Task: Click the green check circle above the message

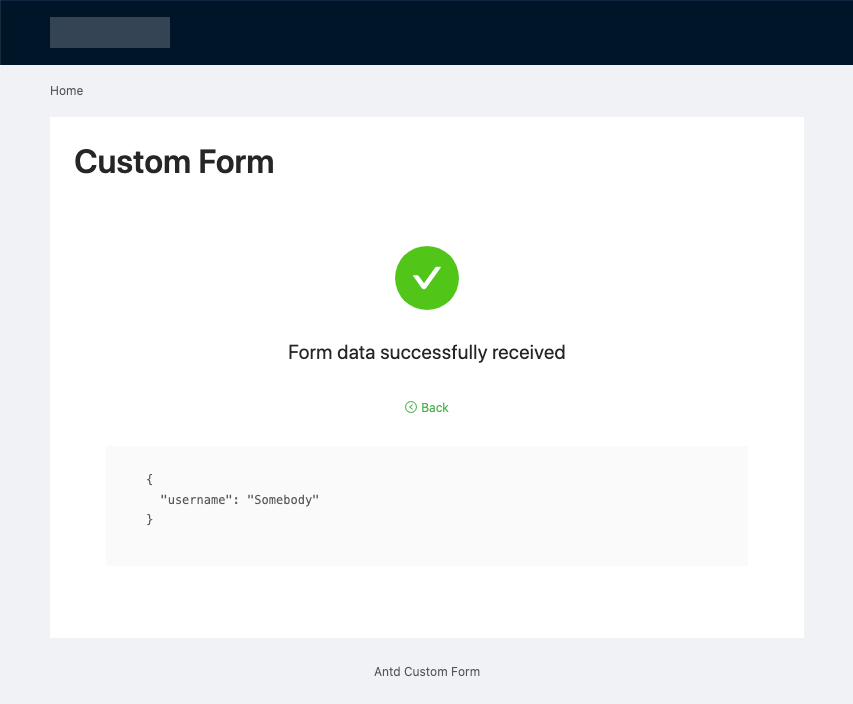Action: (427, 278)
